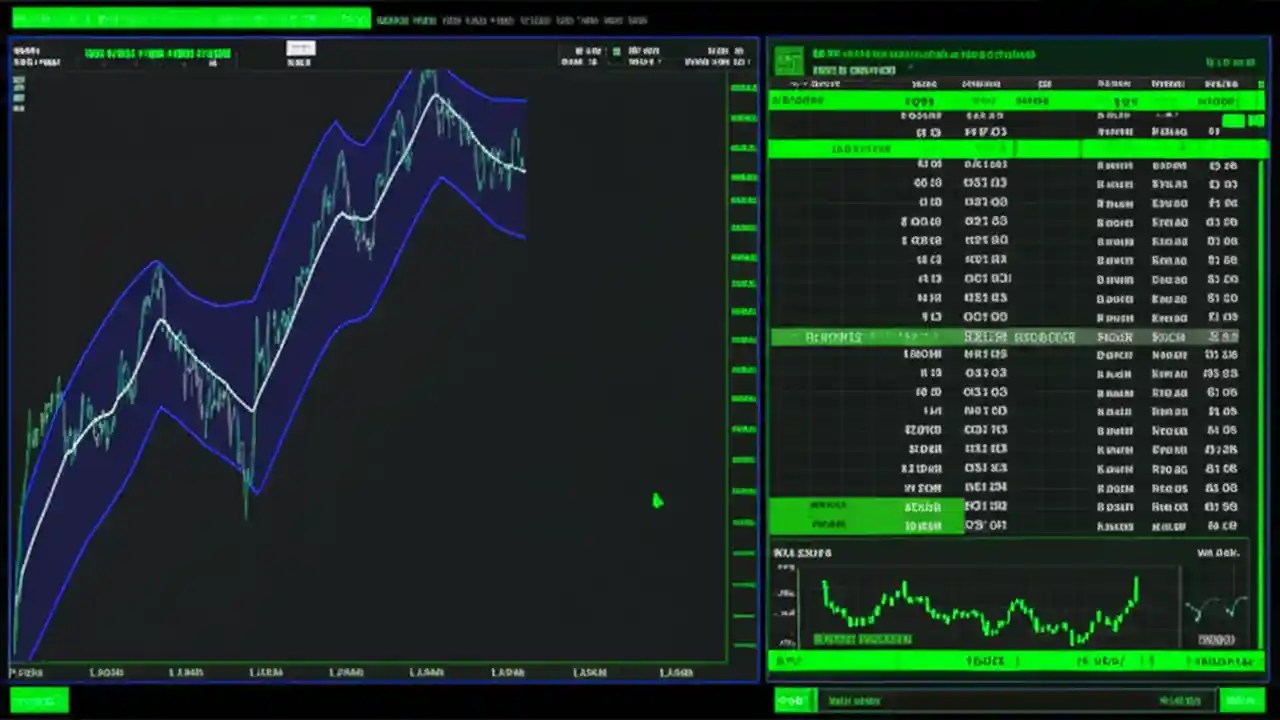Select the instrument icon in the right panel header
This screenshot has height=720, width=1280.
pyautogui.click(x=789, y=61)
